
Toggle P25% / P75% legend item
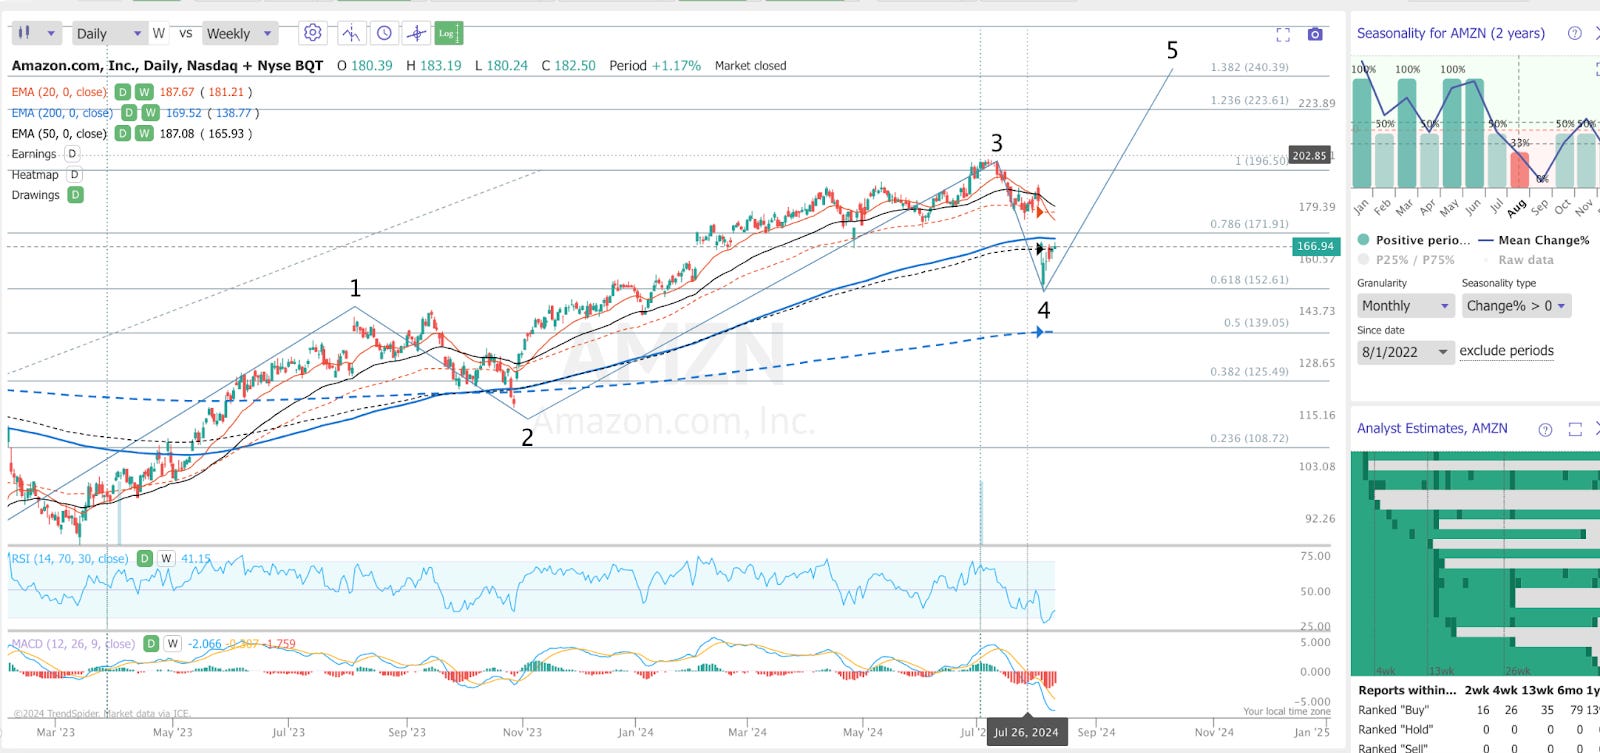tap(1406, 260)
